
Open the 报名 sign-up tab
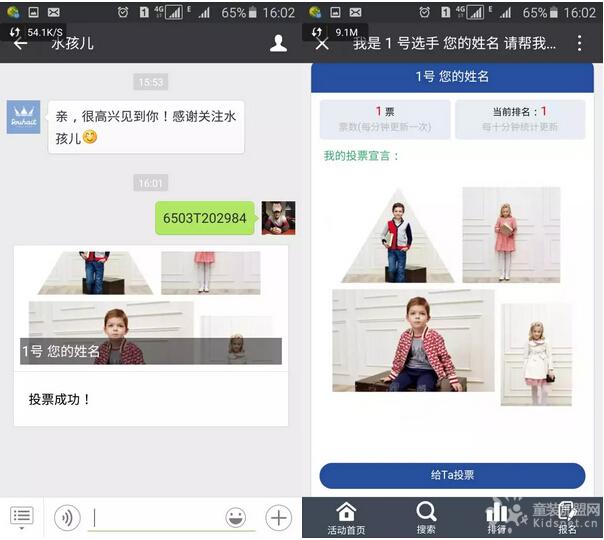(x=567, y=518)
